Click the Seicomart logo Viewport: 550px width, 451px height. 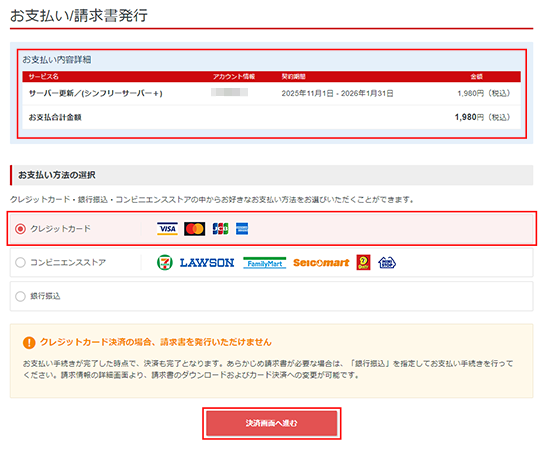click(321, 263)
